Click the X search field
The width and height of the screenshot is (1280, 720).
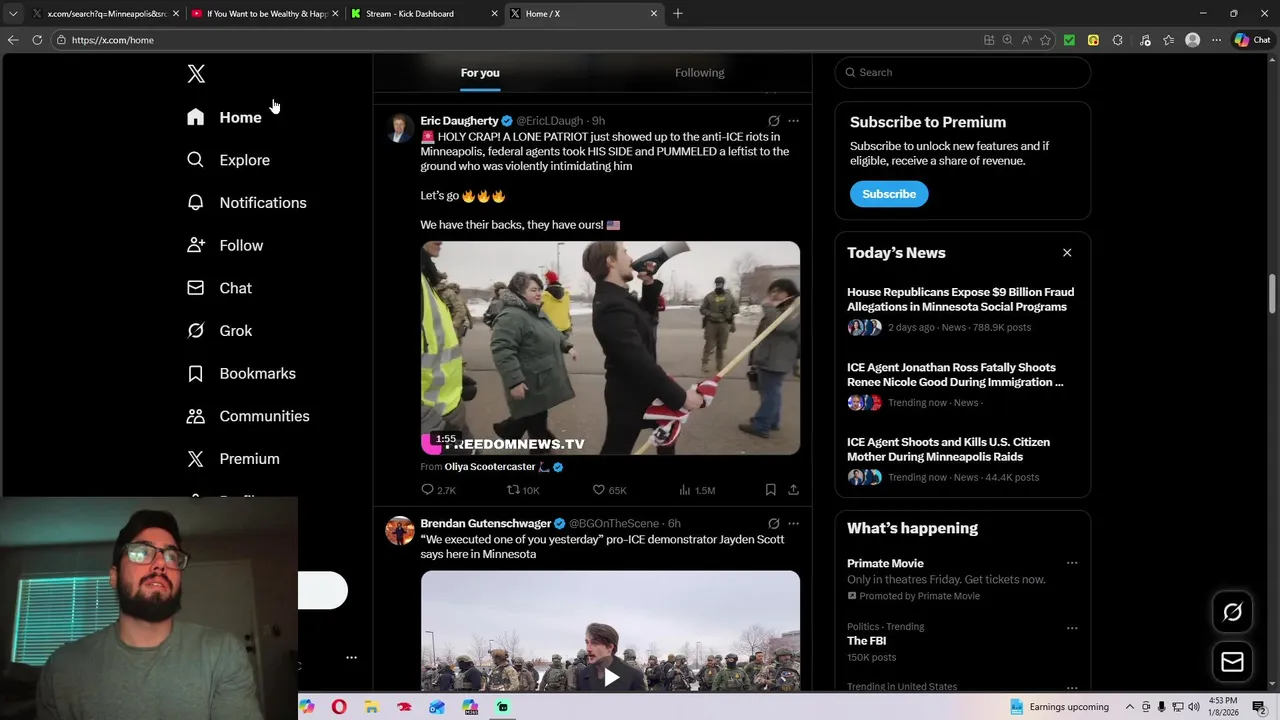click(x=963, y=72)
